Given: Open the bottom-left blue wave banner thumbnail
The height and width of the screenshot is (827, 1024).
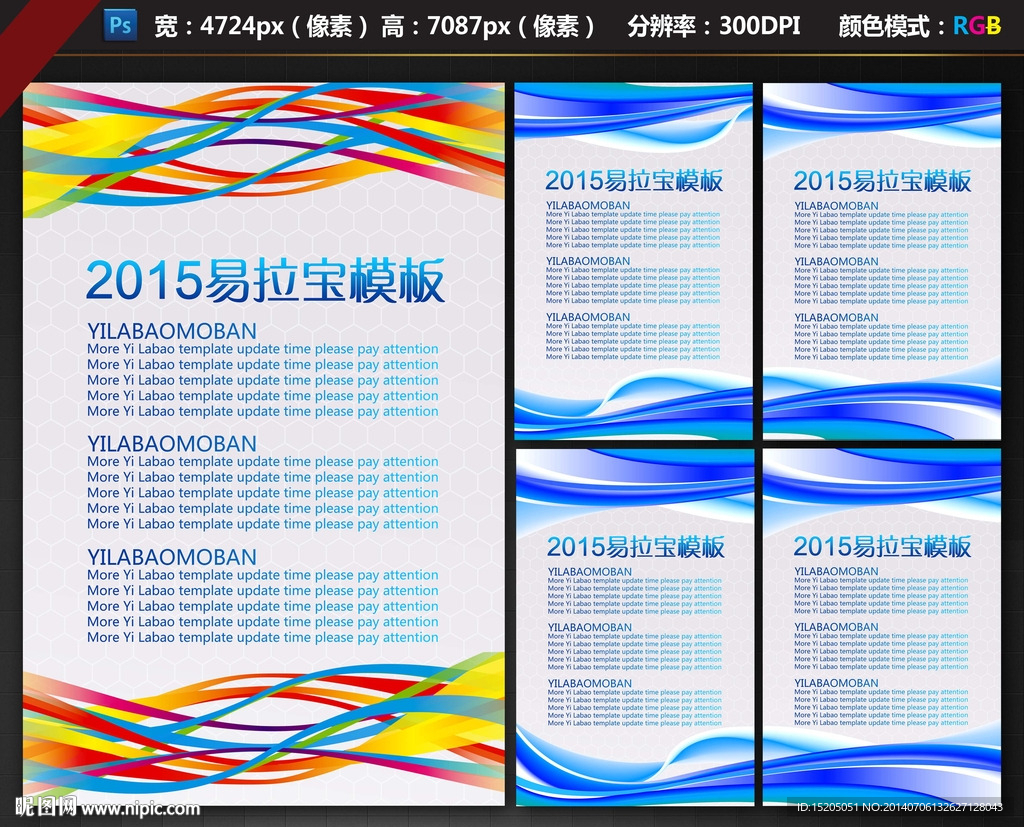Looking at the screenshot, I should click(x=635, y=627).
